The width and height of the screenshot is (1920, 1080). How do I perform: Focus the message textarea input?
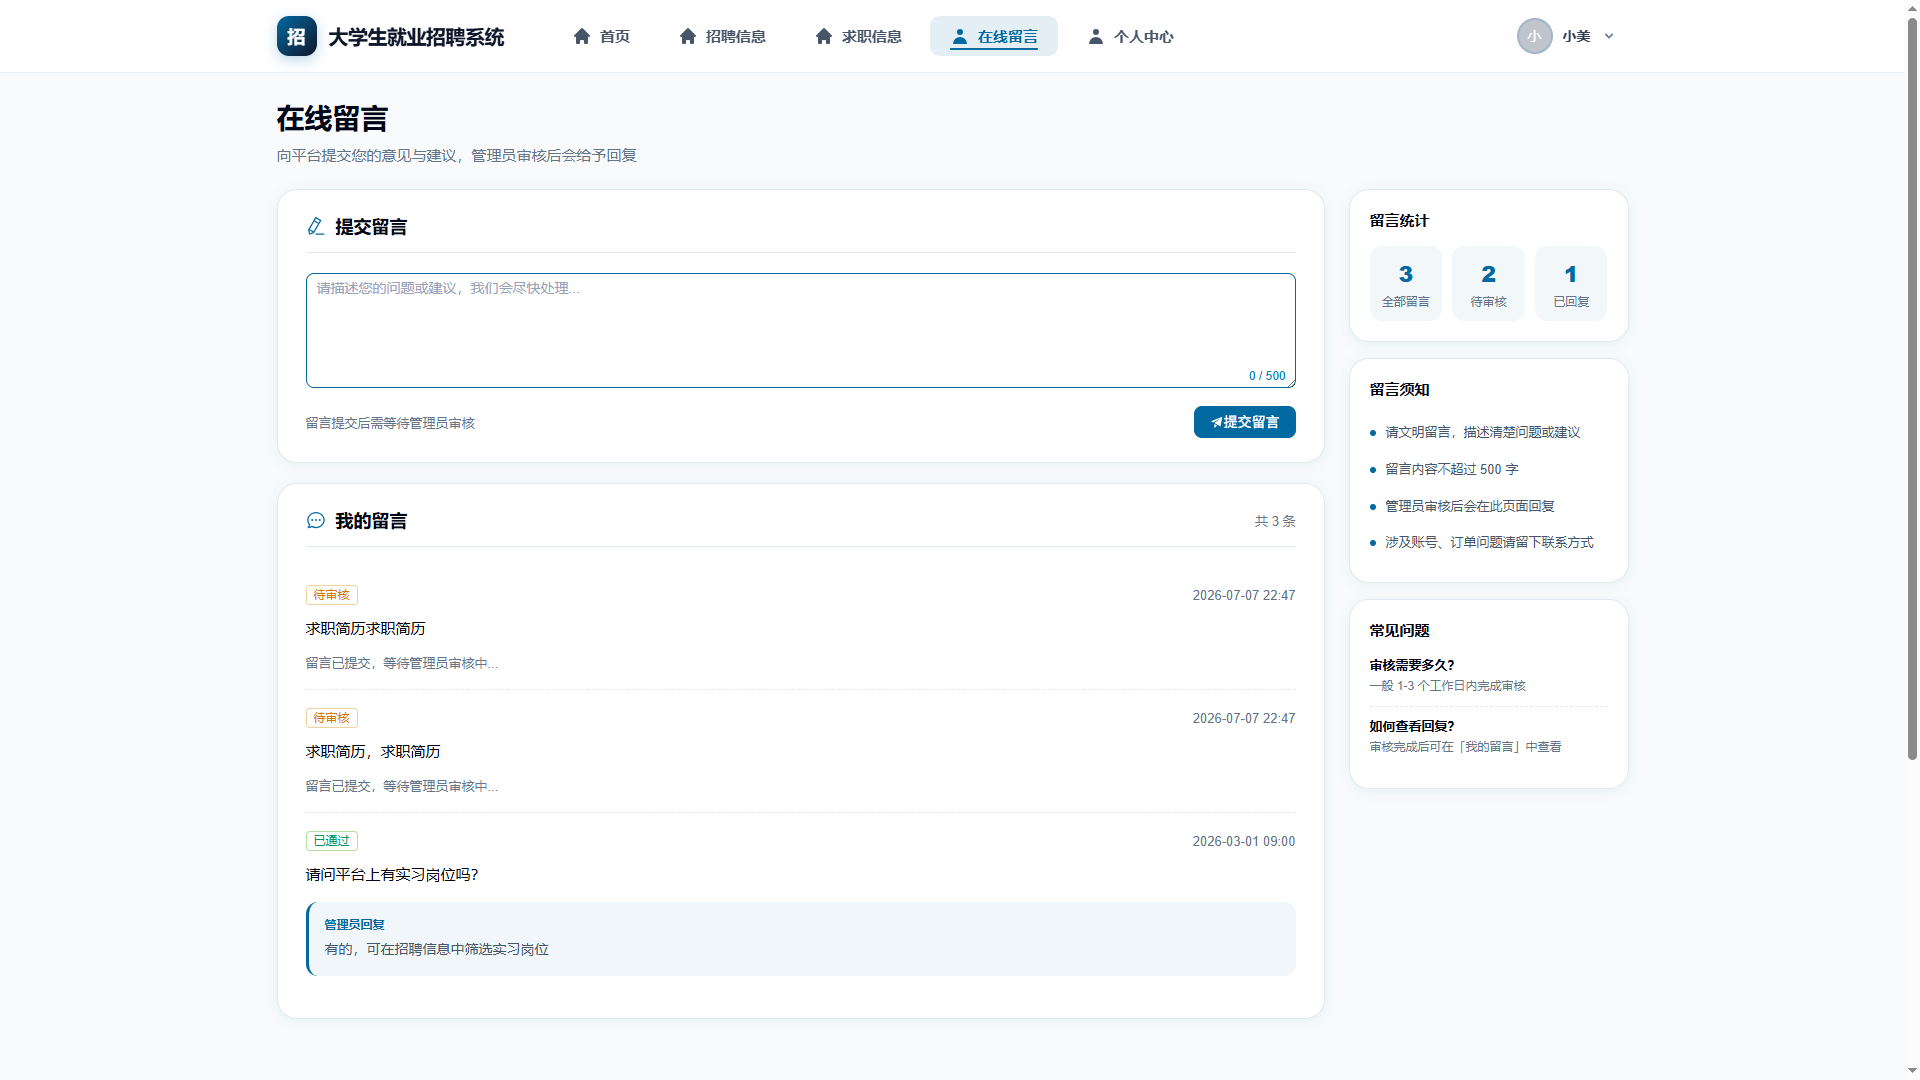point(800,330)
